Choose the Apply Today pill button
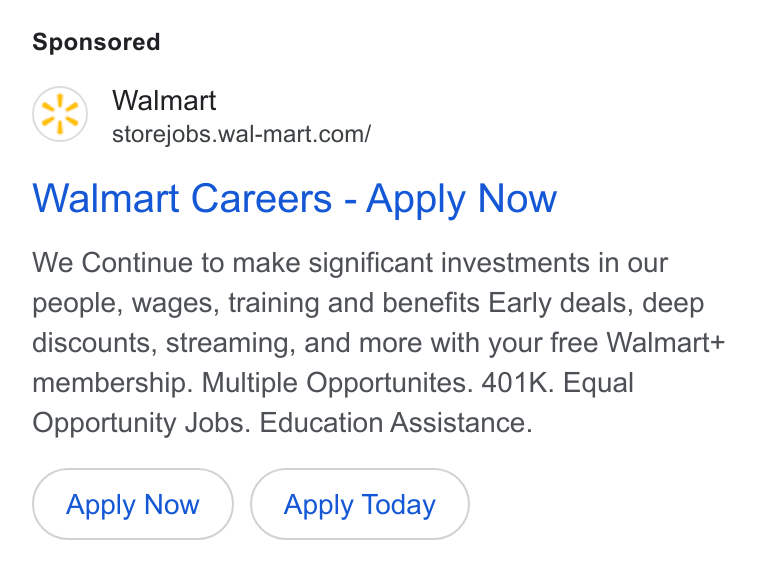This screenshot has width=760, height=572. coord(360,504)
